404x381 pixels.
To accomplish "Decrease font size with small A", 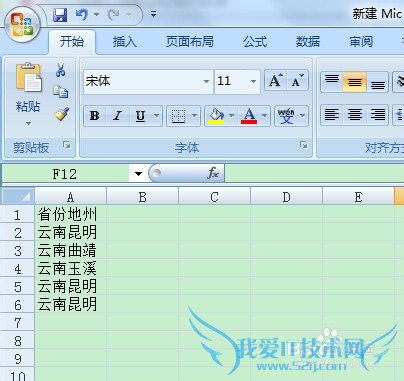I will [x=297, y=80].
